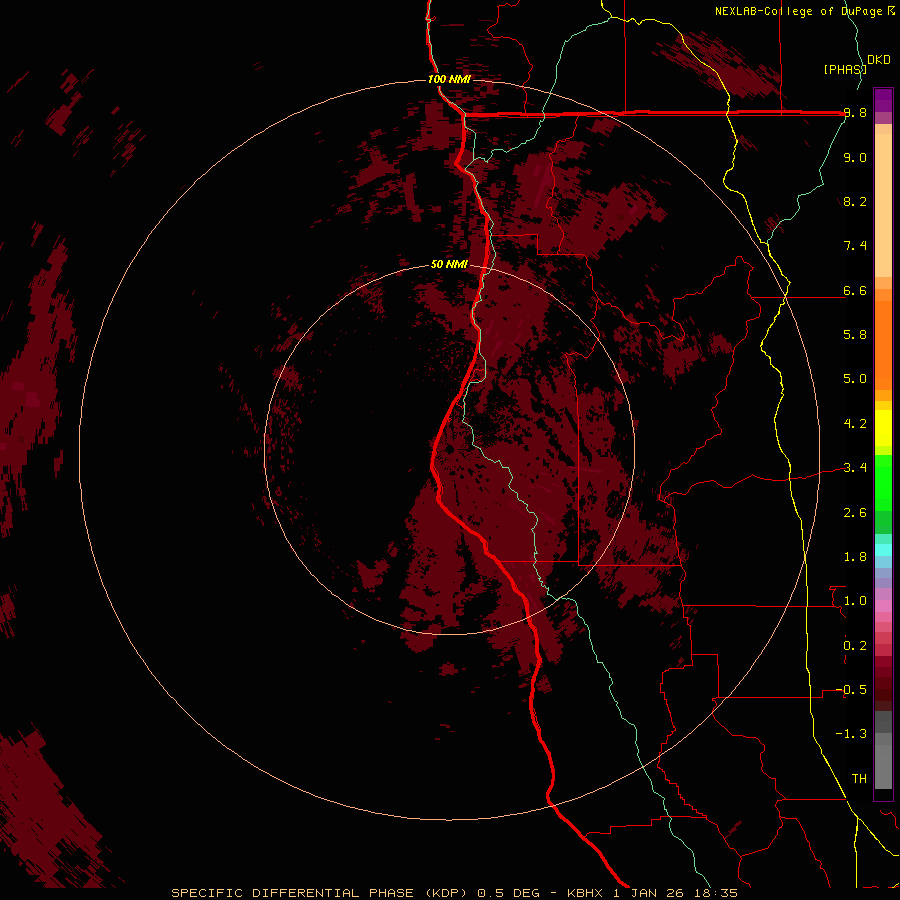Pick the yellow swatch on the color bar

tap(883, 428)
